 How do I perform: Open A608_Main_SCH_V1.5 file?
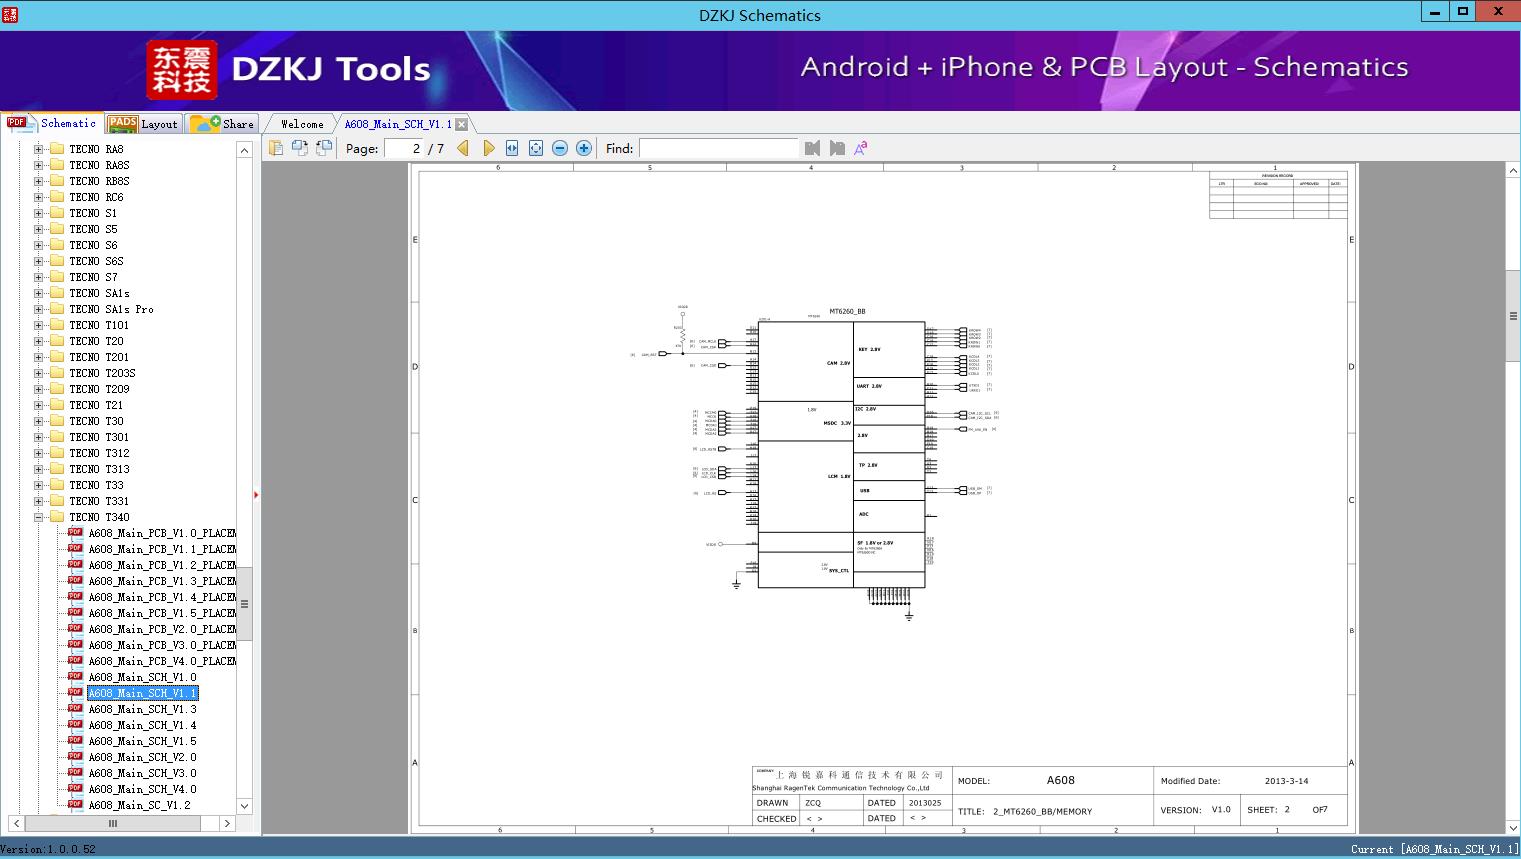click(142, 741)
